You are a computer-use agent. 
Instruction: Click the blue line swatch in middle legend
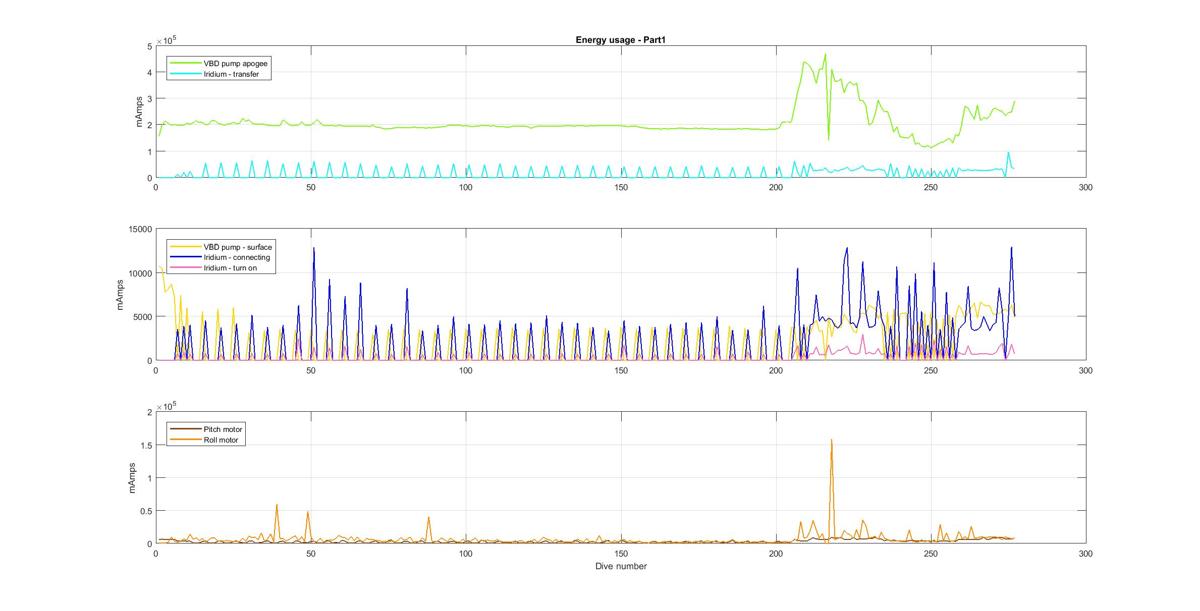pyautogui.click(x=186, y=257)
